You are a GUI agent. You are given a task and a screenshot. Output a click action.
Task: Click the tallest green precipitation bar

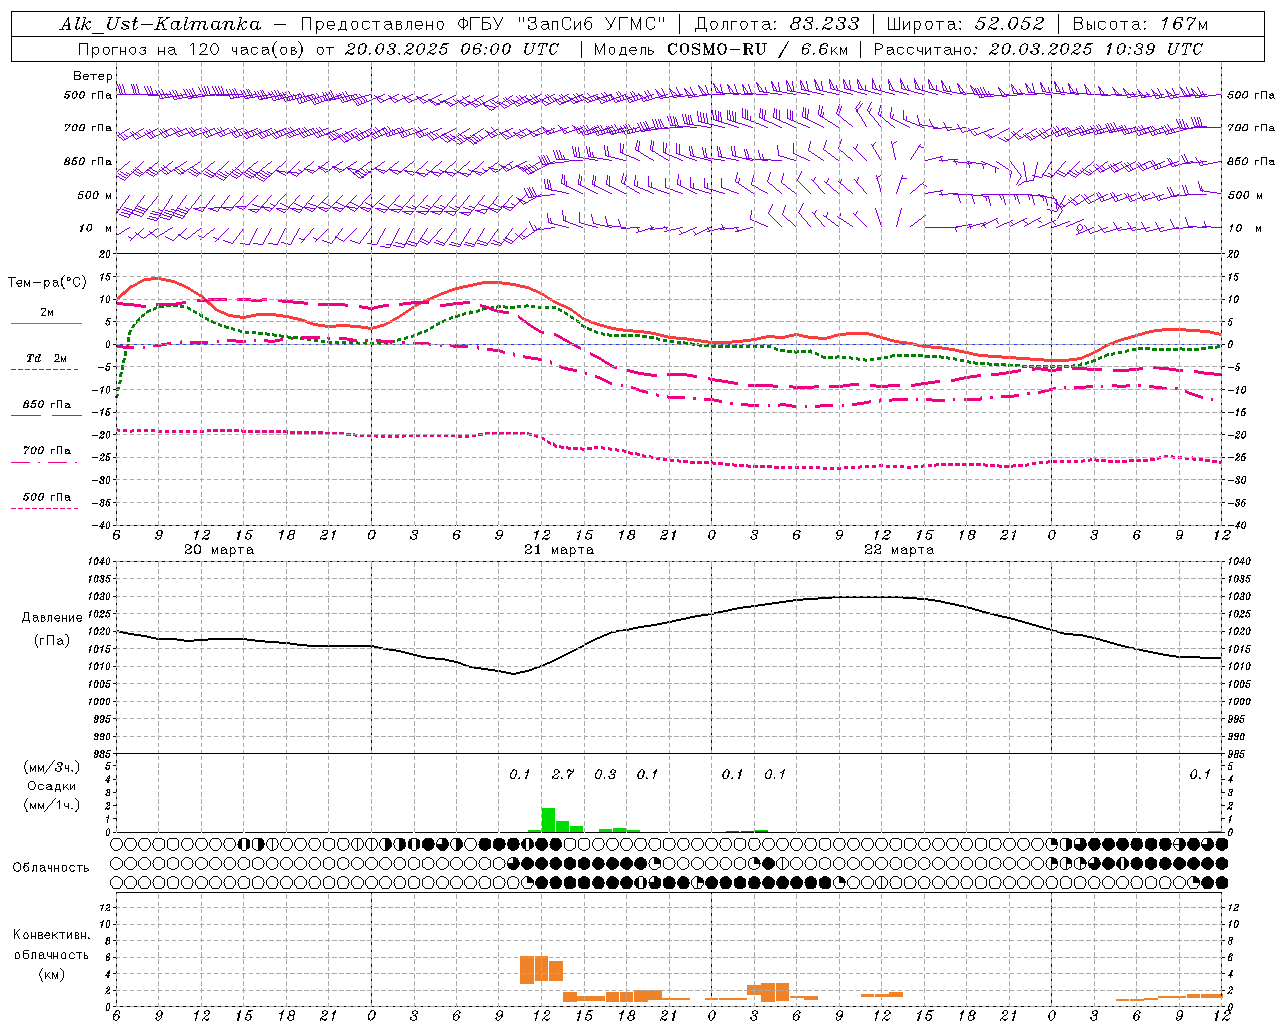(x=548, y=819)
